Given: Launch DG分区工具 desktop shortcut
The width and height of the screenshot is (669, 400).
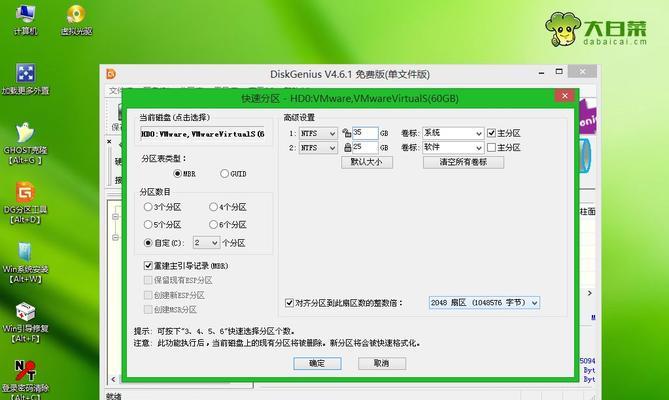Looking at the screenshot, I should click(26, 203).
